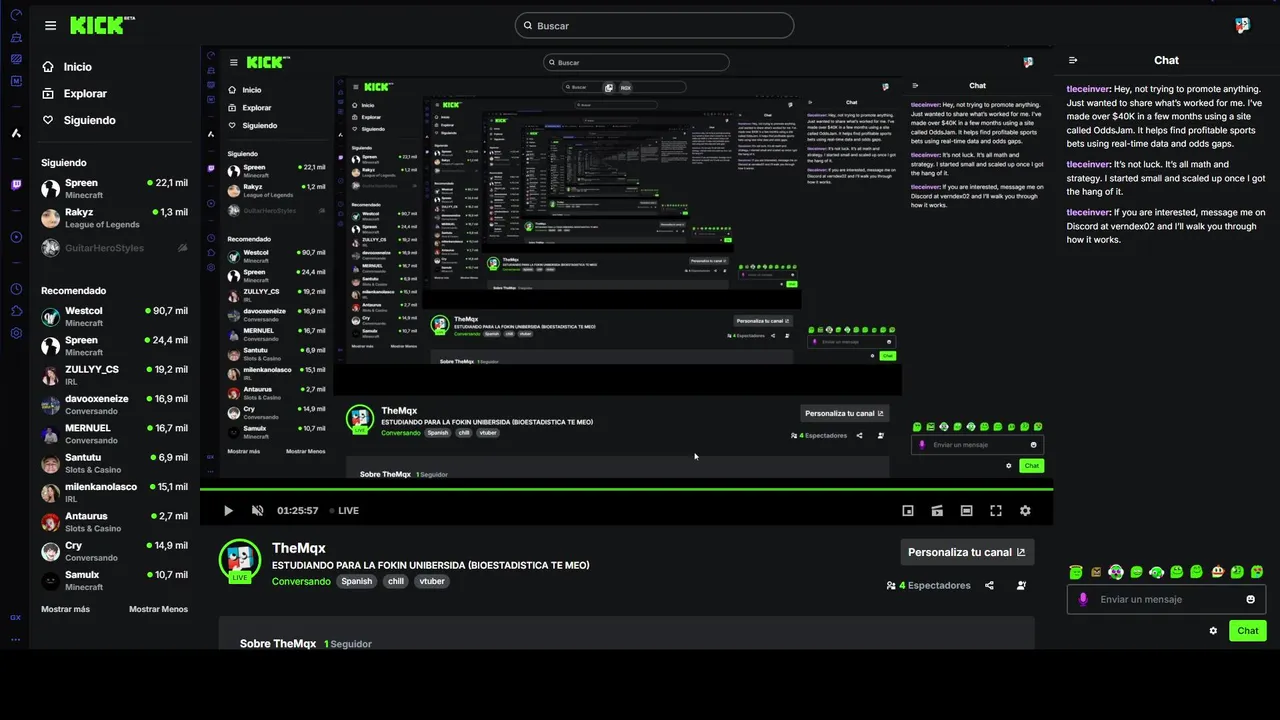The height and width of the screenshot is (720, 1280).
Task: Click TheMqx channel avatar
Action: pos(240,560)
